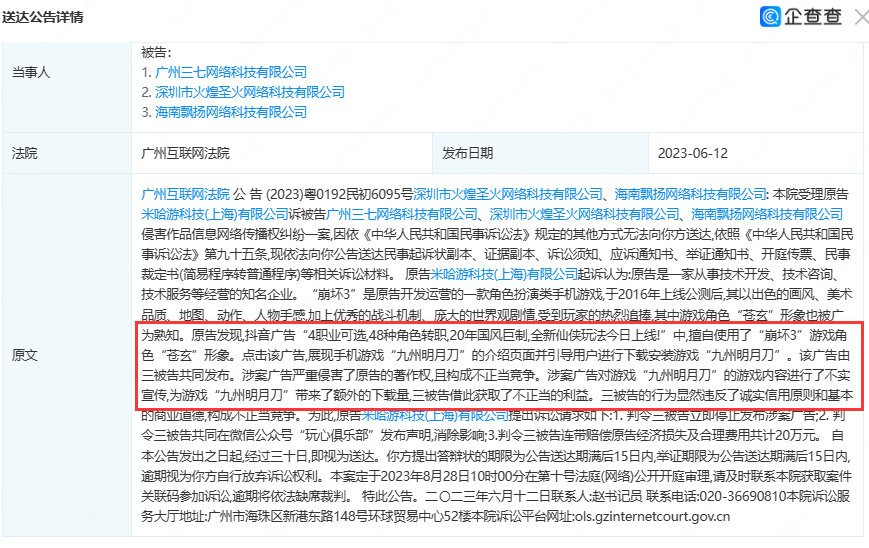This screenshot has height=548, width=869.
Task: Select the 当事人 row label
Action: click(x=30, y=73)
